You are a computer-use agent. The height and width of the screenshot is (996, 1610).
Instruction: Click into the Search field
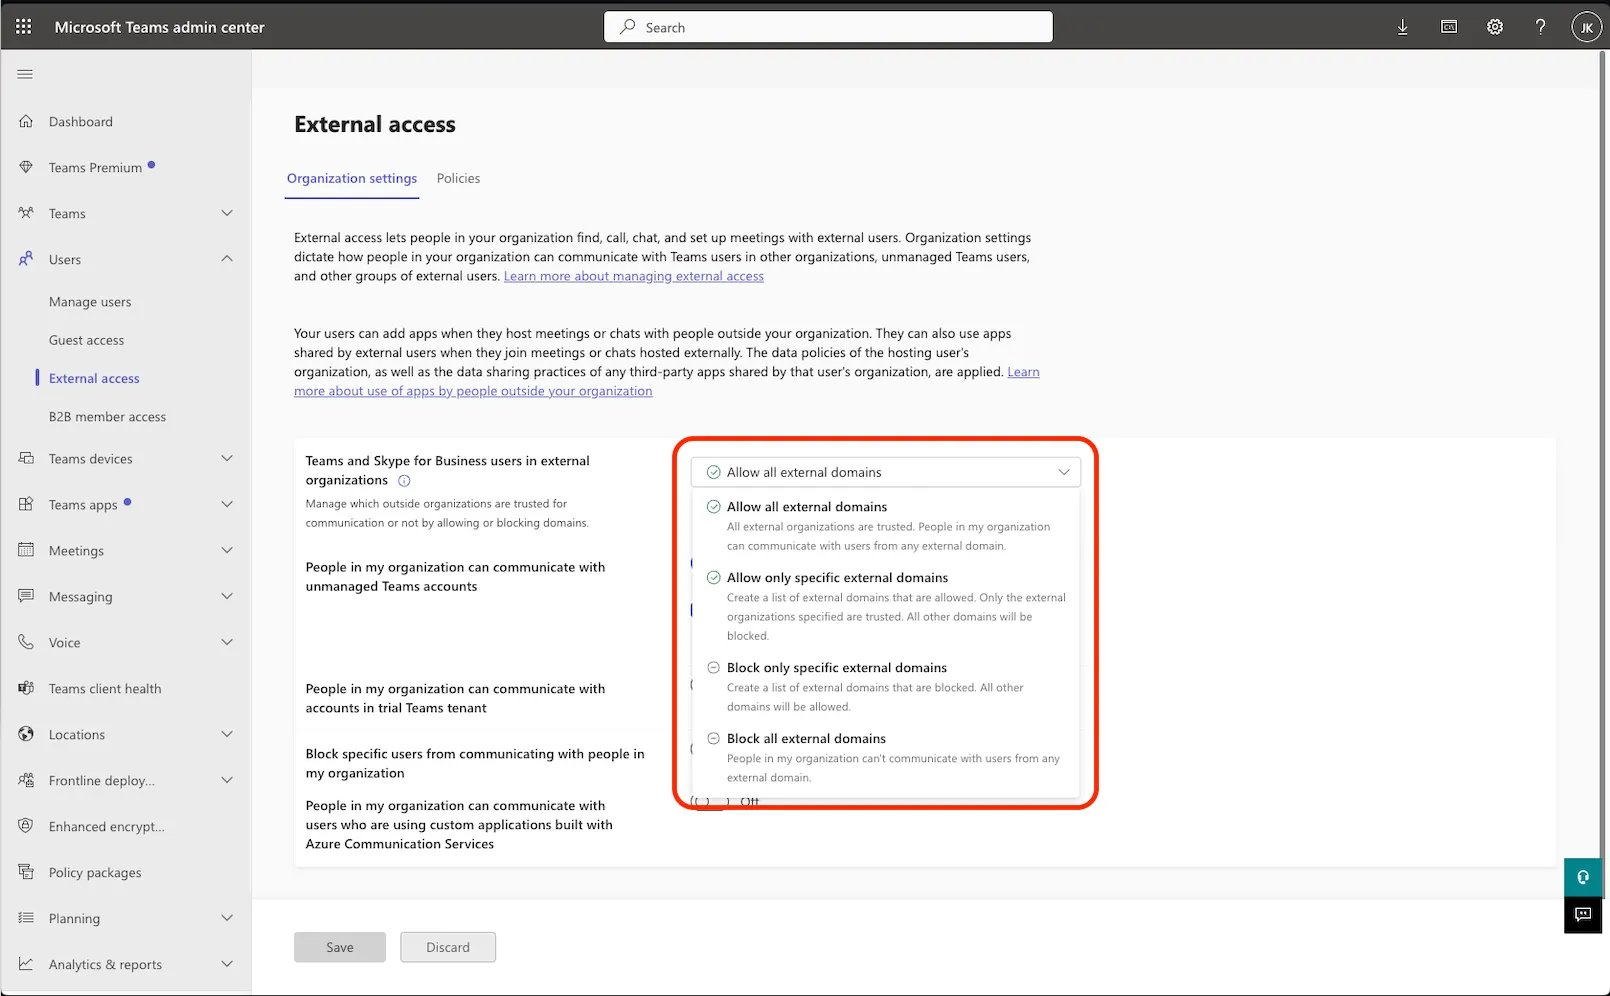828,27
